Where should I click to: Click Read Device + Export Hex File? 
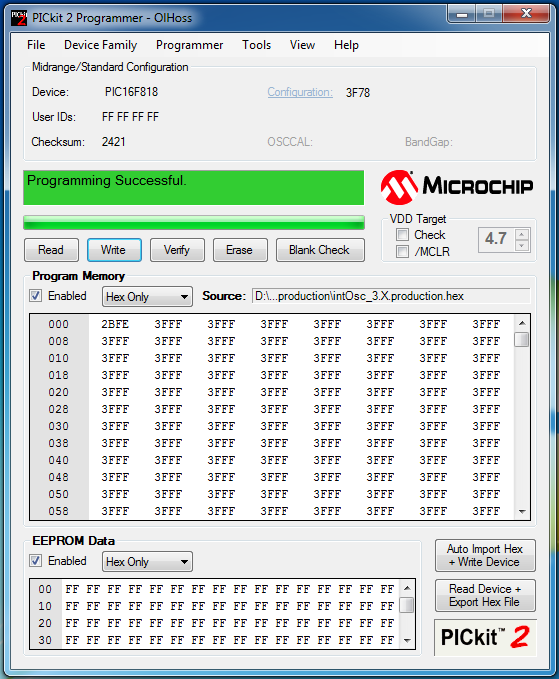pyautogui.click(x=485, y=595)
